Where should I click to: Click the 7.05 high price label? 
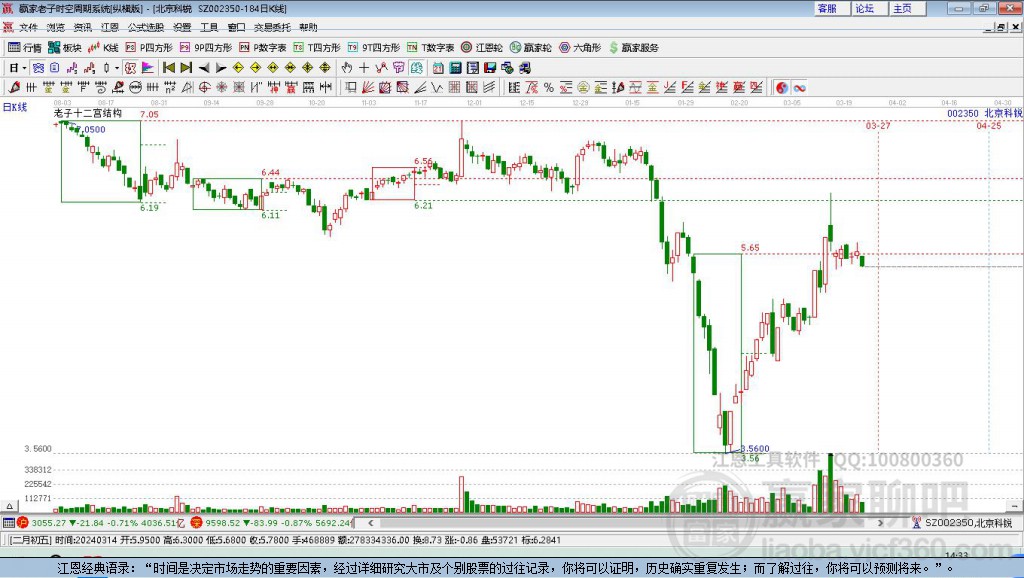[x=150, y=114]
